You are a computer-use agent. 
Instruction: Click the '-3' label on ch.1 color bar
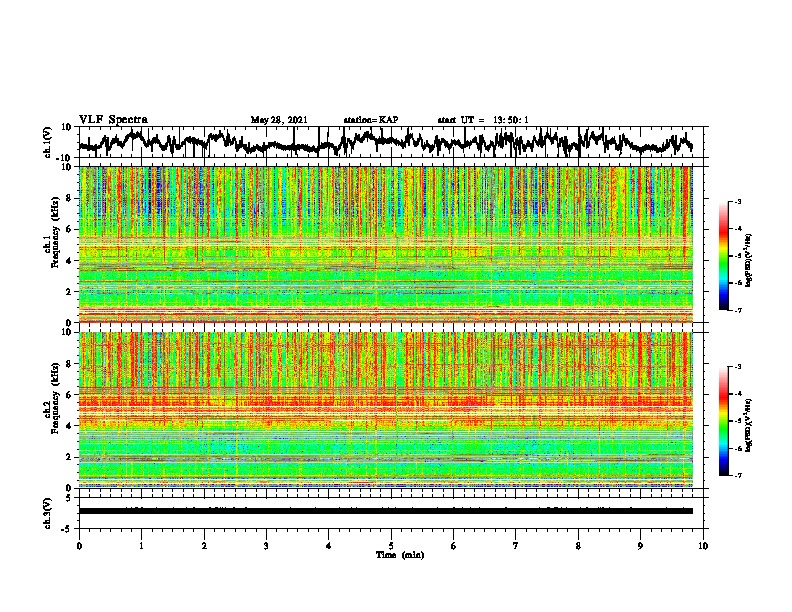737,201
